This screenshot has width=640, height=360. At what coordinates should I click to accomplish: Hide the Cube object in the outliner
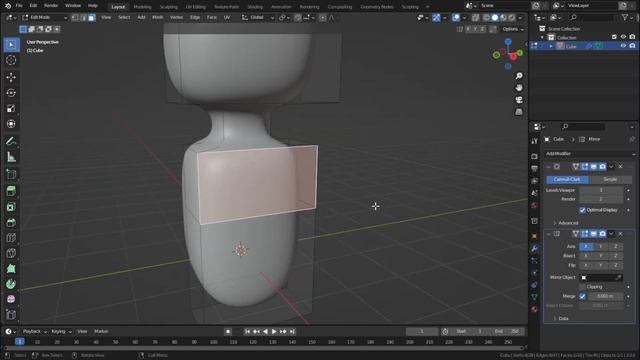pyautogui.click(x=623, y=46)
